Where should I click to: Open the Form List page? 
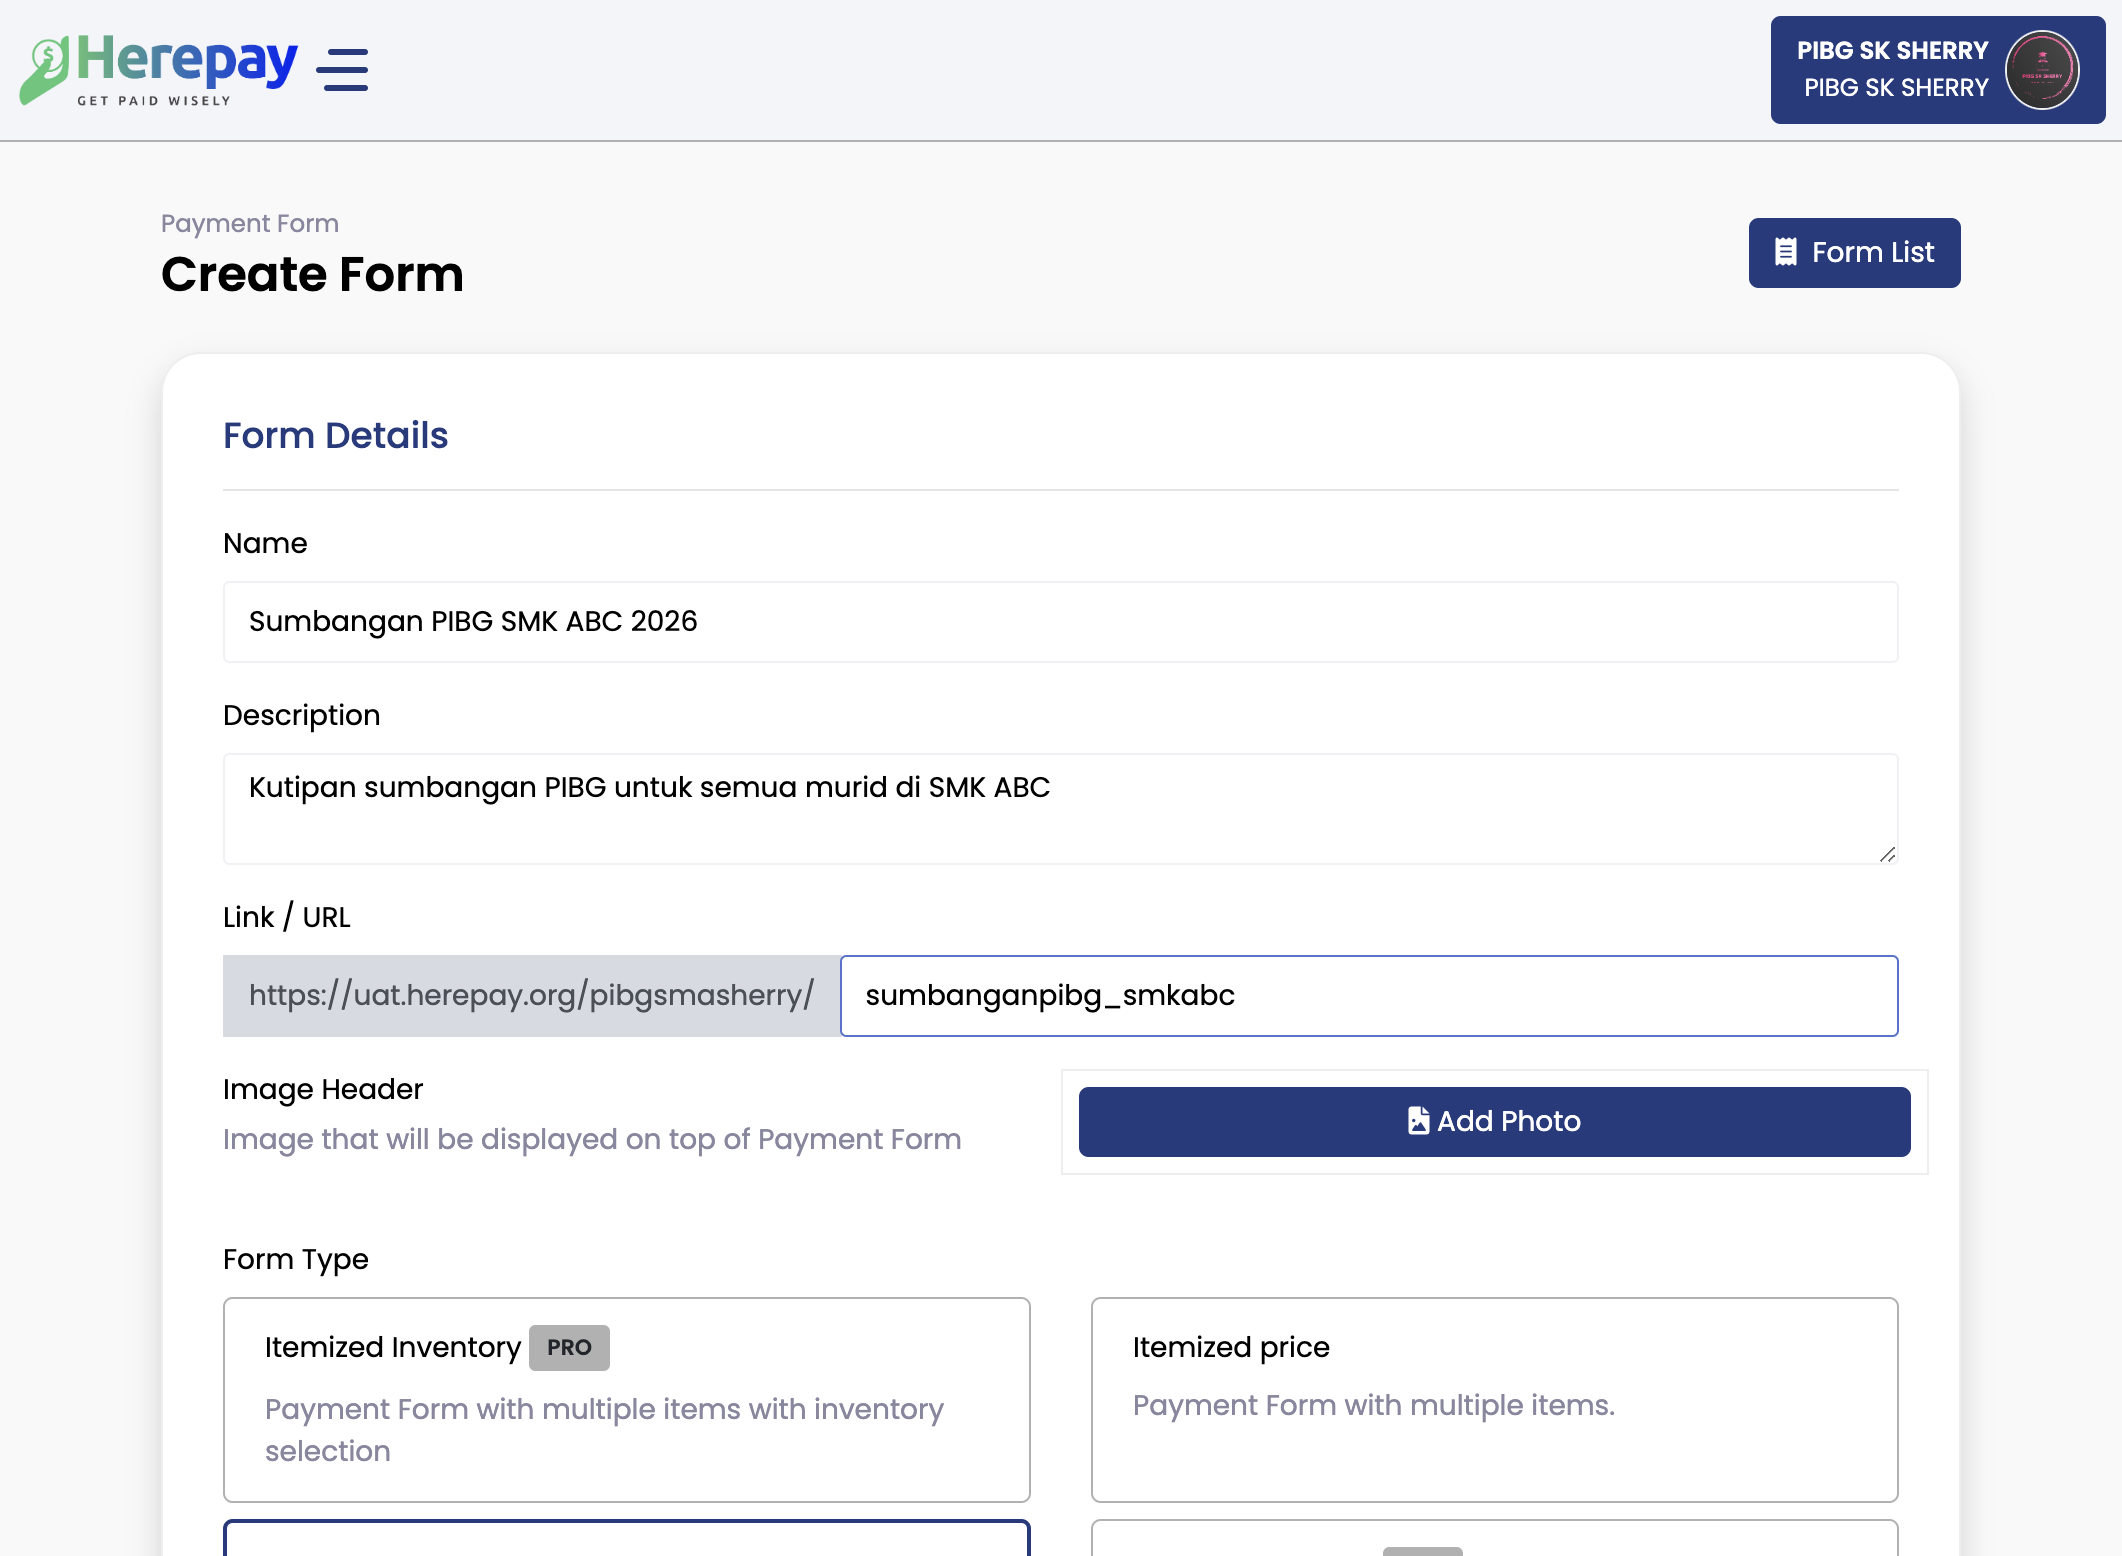[1854, 253]
